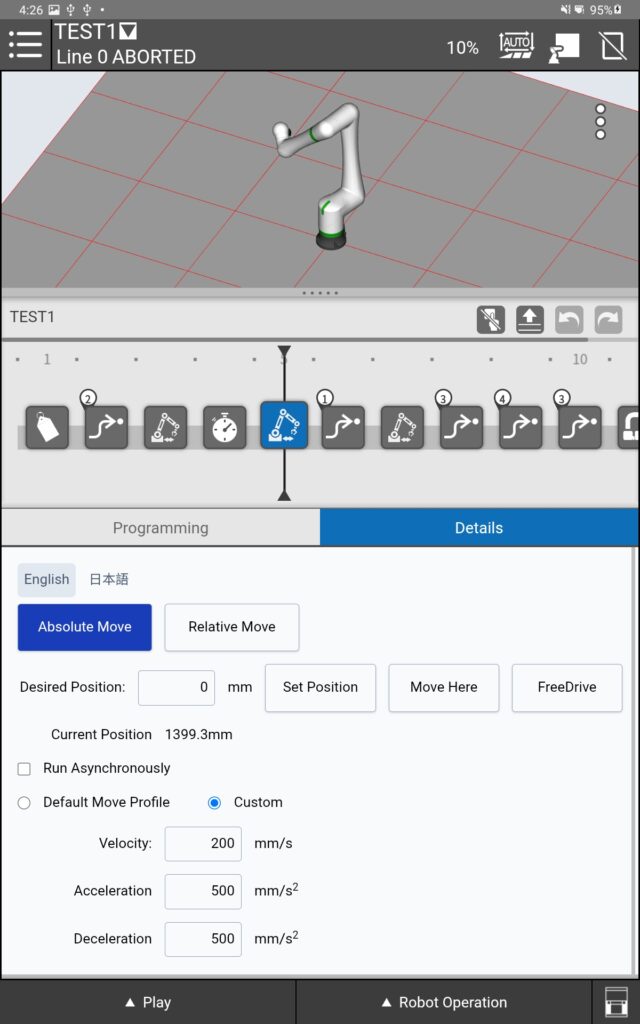Image resolution: width=640 pixels, height=1024 pixels.
Task: Click the dotted panel resize handle
Action: click(320, 293)
